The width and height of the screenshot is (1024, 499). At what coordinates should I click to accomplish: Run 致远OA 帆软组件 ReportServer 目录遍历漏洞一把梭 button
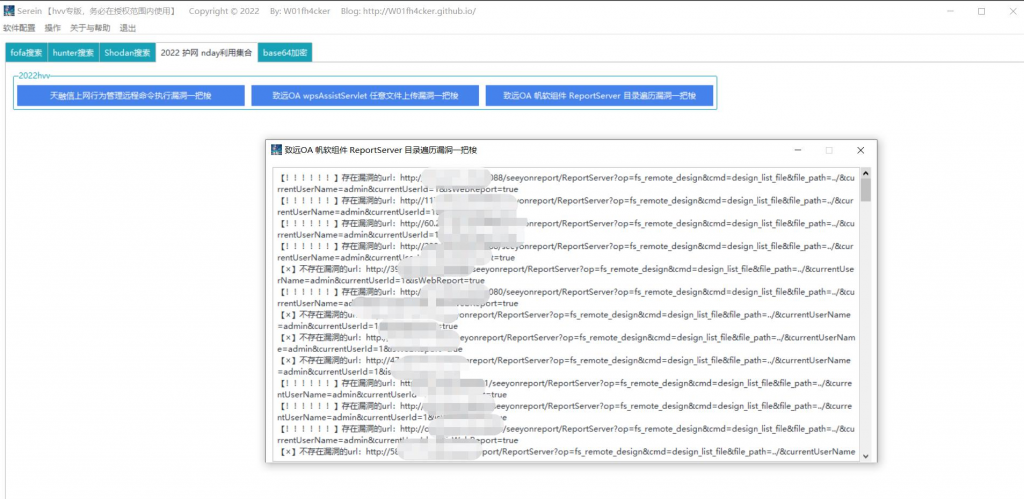(x=599, y=95)
